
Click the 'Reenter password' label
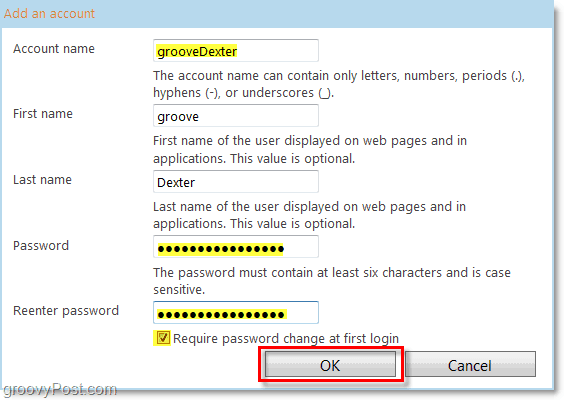click(x=66, y=310)
